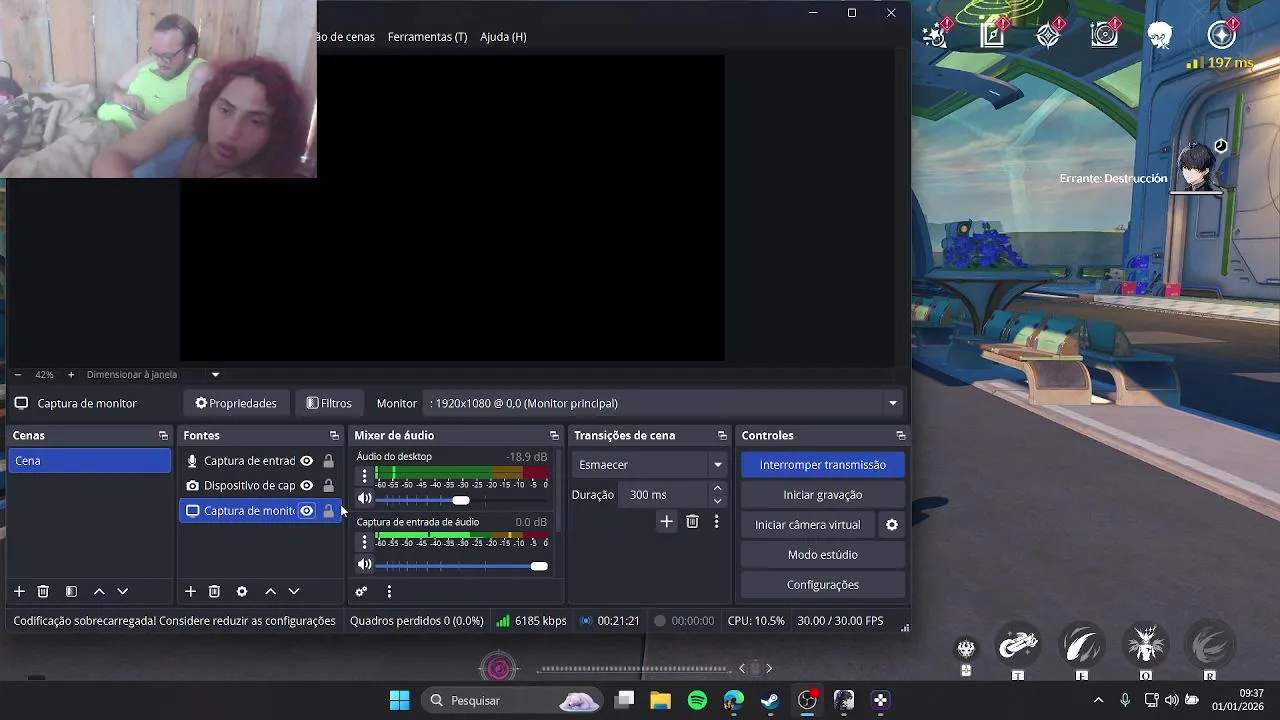Select the Cena scene item
Viewport: 1280px width, 720px height.
(x=90, y=461)
